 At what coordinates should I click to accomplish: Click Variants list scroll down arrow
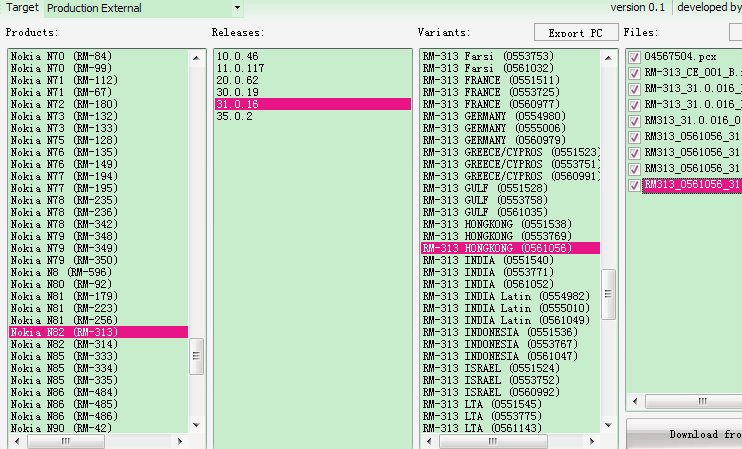pyautogui.click(x=608, y=425)
